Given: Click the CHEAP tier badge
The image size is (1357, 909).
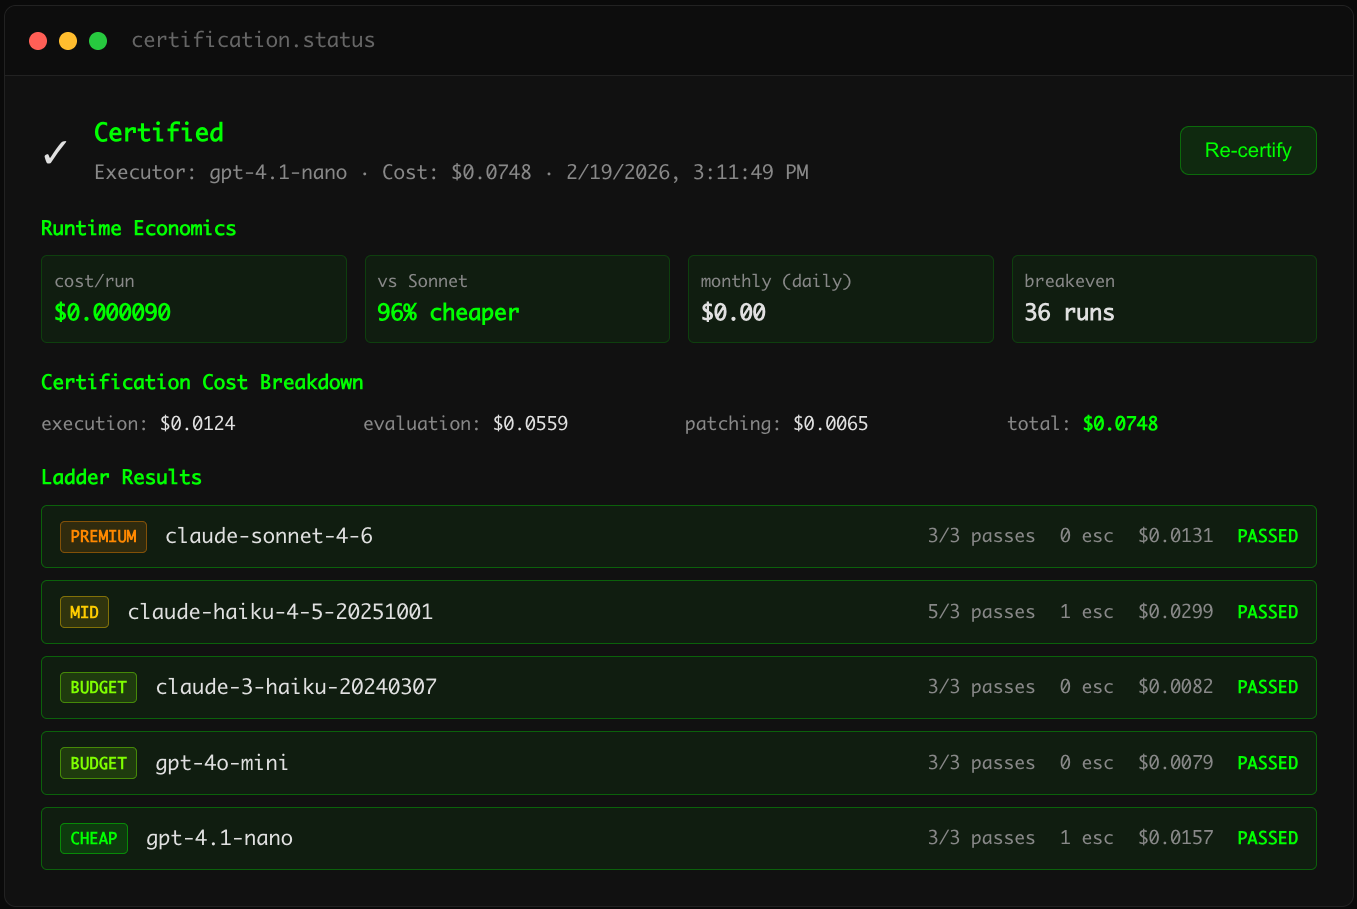Looking at the screenshot, I should pyautogui.click(x=94, y=839).
